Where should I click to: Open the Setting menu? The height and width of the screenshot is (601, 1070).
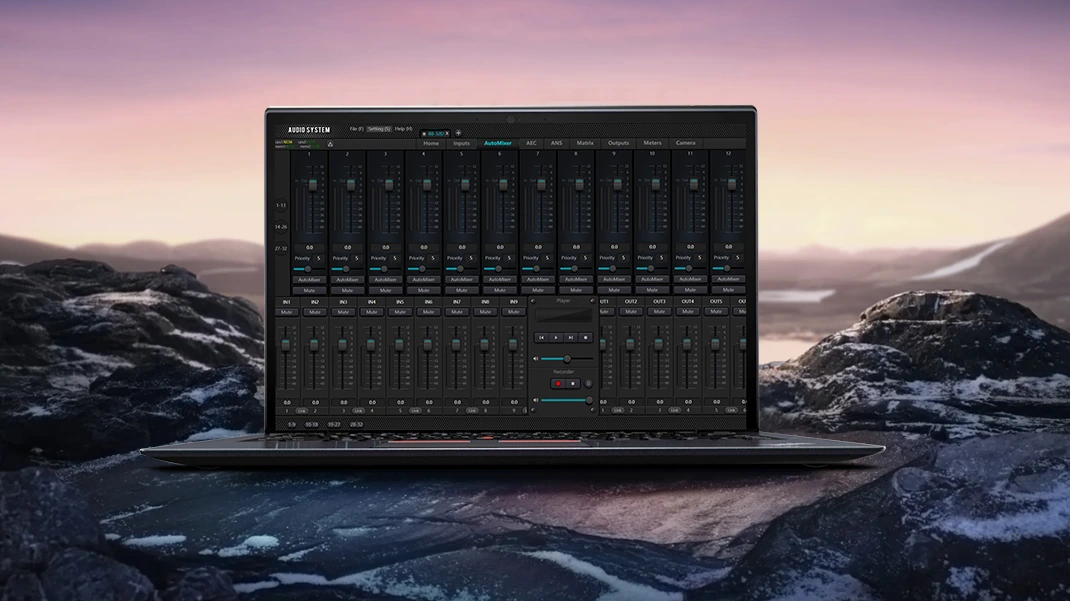(378, 129)
